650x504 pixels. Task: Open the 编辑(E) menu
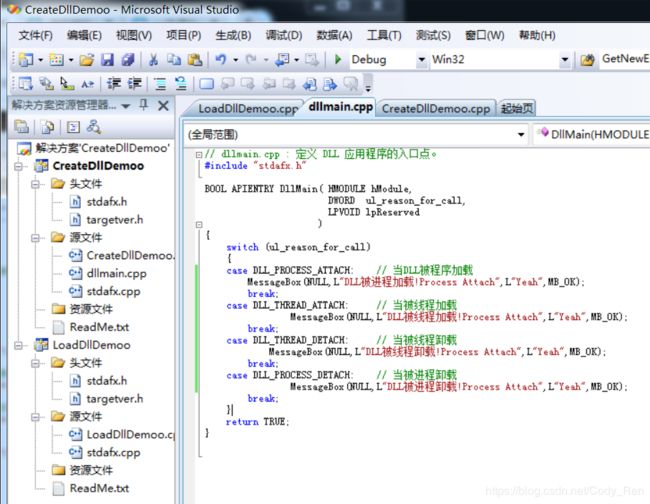click(84, 36)
